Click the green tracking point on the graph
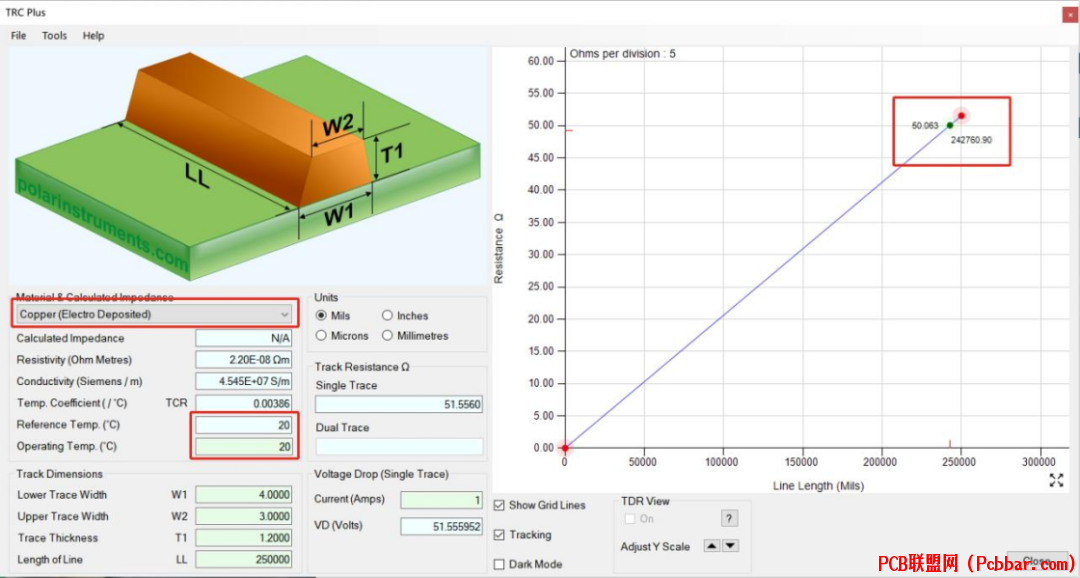 point(950,125)
